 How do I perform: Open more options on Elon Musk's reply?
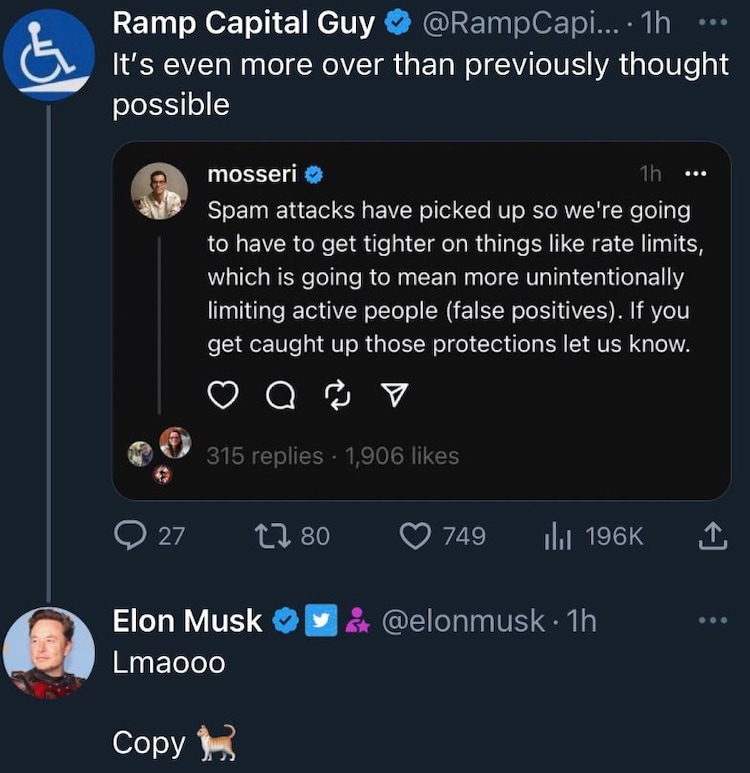[713, 621]
